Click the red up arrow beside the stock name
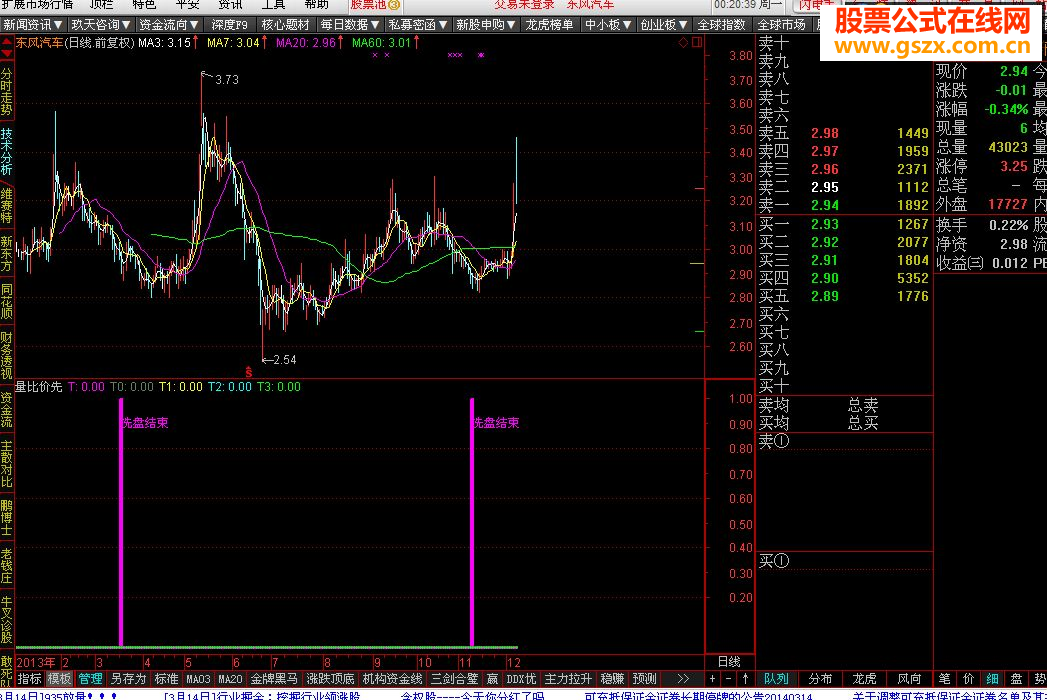The height and width of the screenshot is (700, 1047). (7, 43)
